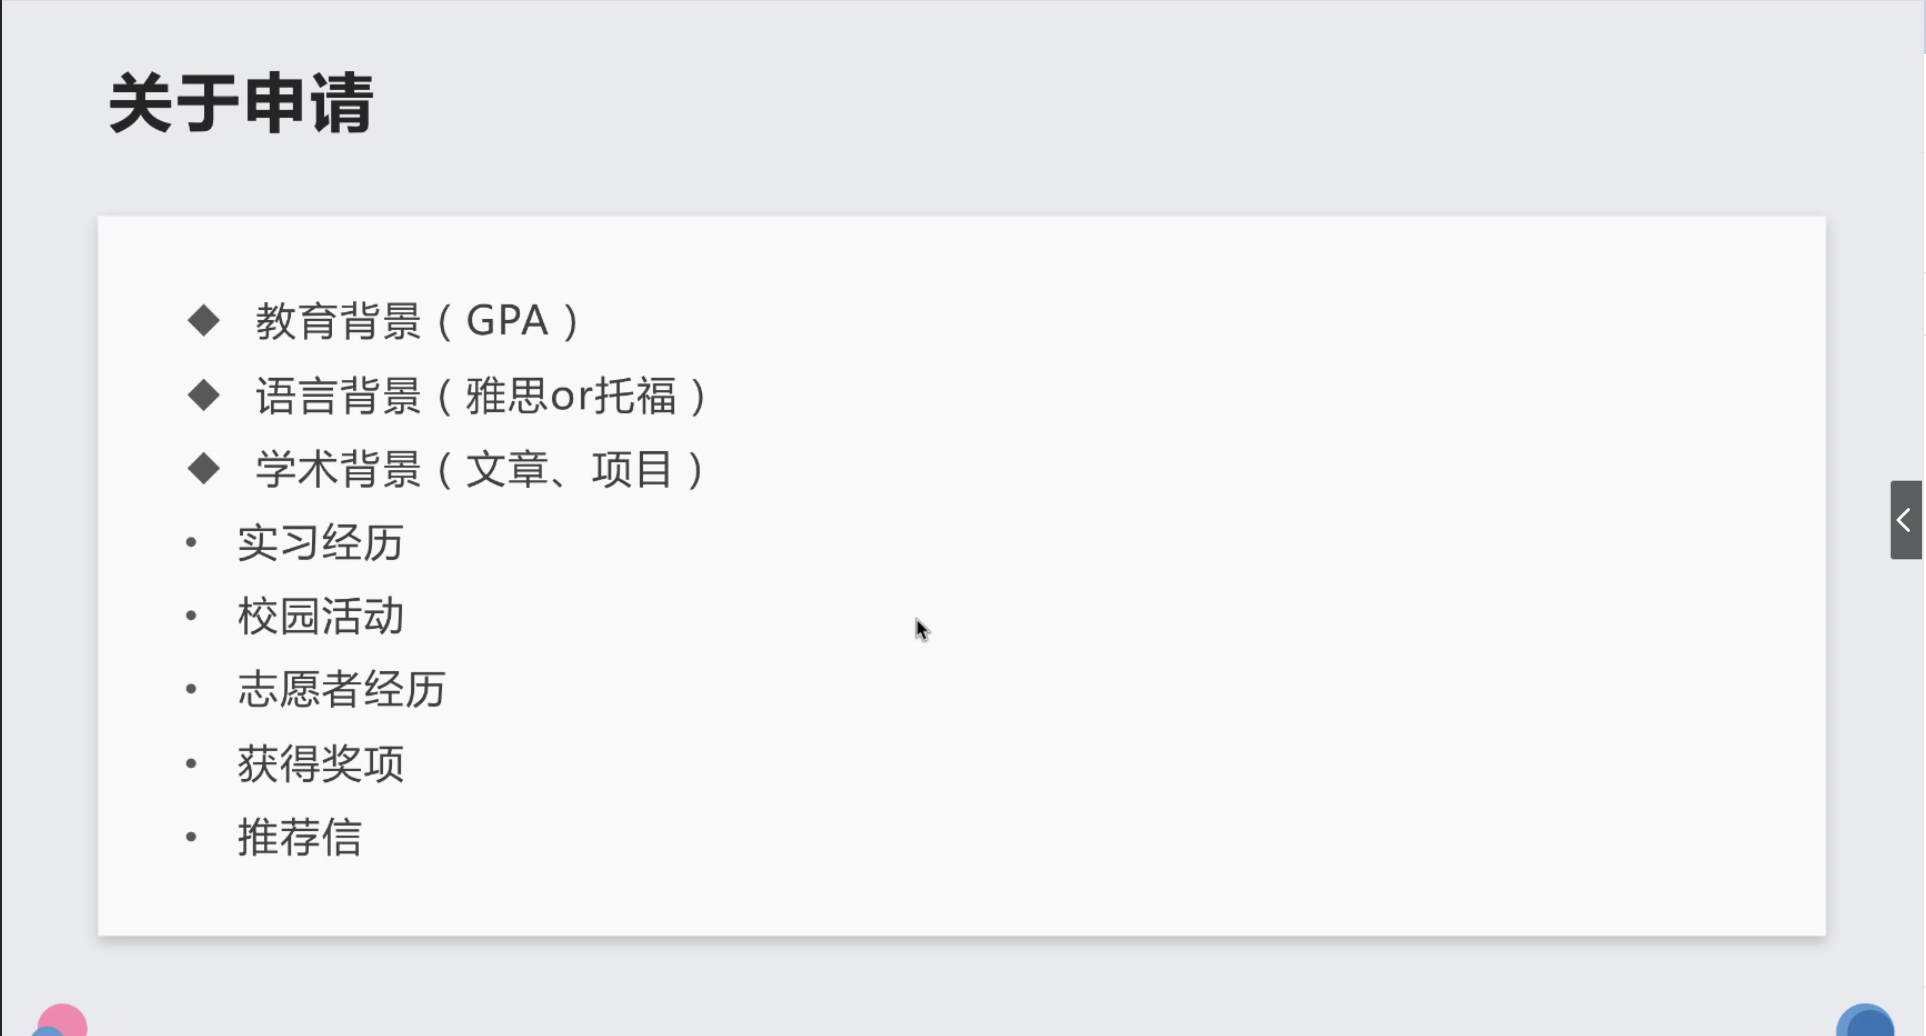Click the 校园活动 list item
The image size is (1926, 1036).
click(x=320, y=616)
